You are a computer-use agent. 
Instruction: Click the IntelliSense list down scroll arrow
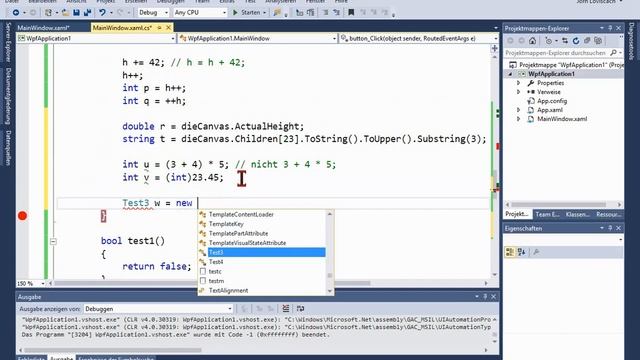(330, 291)
